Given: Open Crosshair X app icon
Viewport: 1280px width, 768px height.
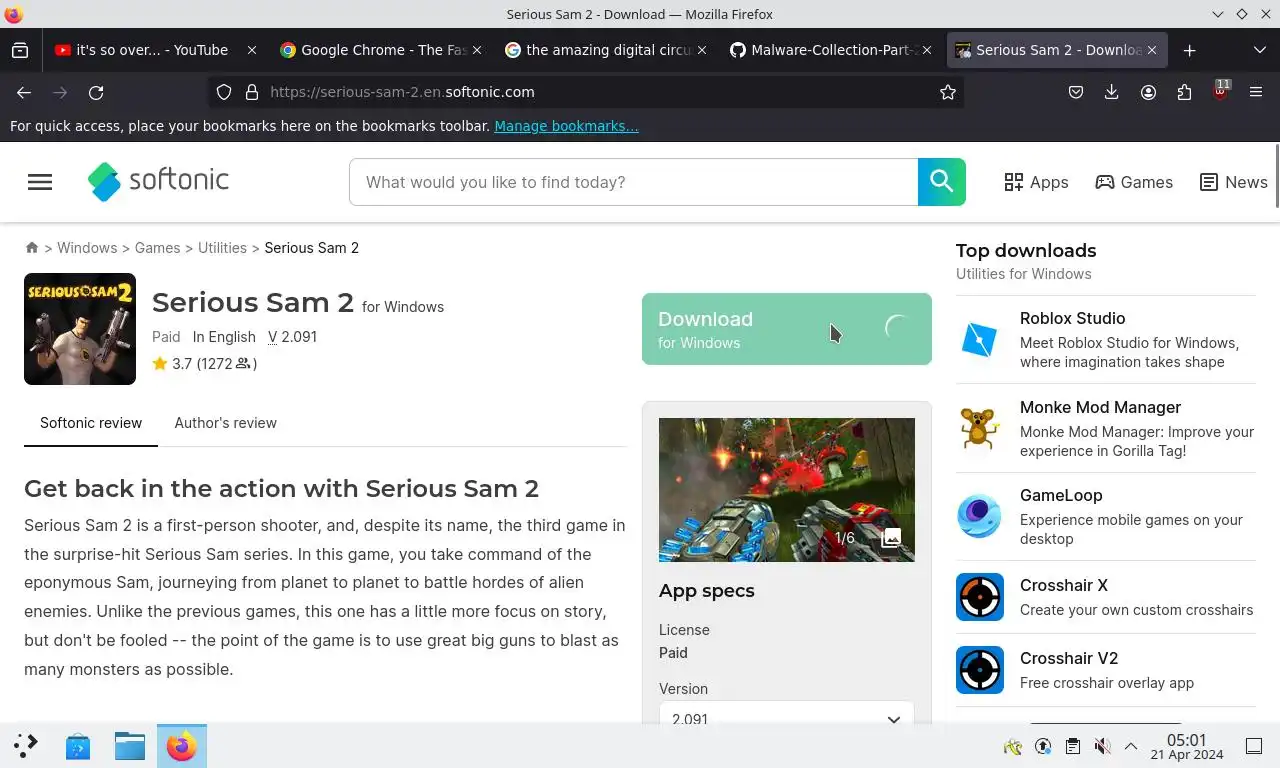Looking at the screenshot, I should point(980,597).
